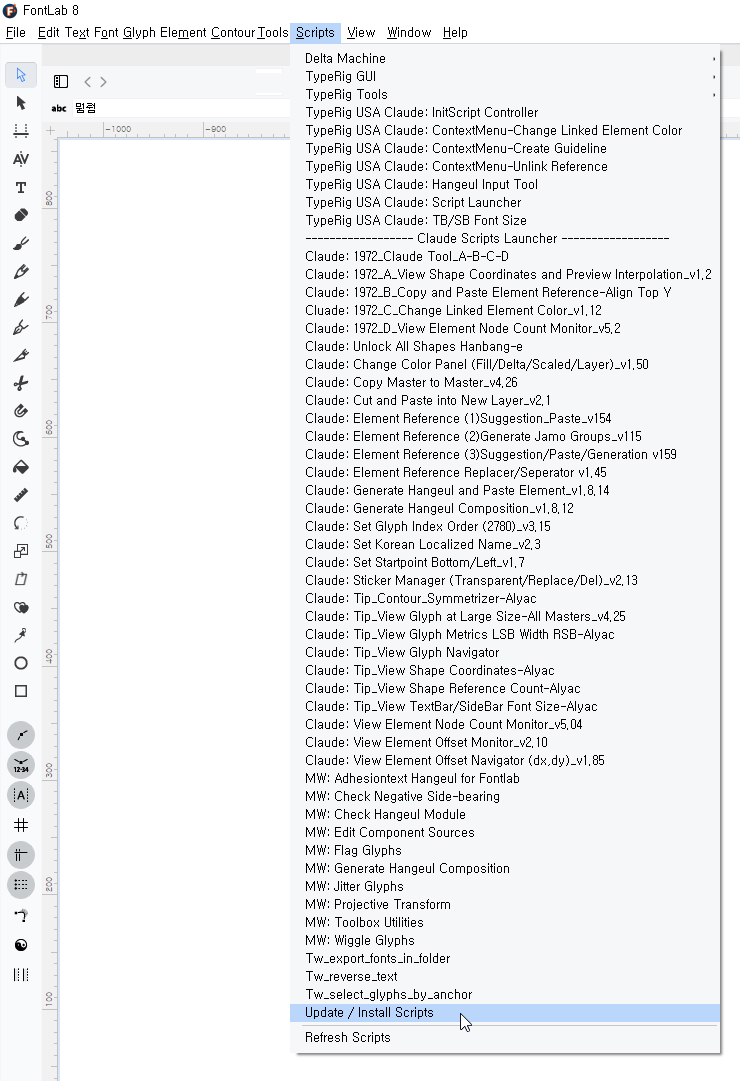740x1081 pixels.
Task: Open the File menu
Action: pyautogui.click(x=15, y=32)
